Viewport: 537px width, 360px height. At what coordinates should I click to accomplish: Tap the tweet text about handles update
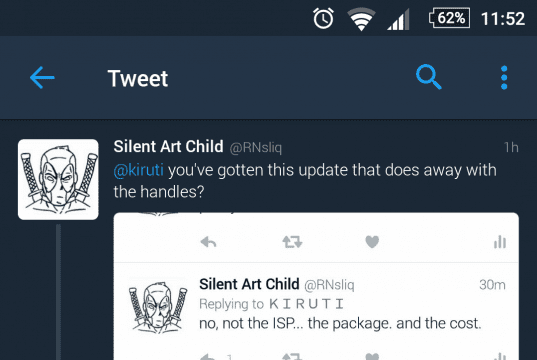click(305, 181)
